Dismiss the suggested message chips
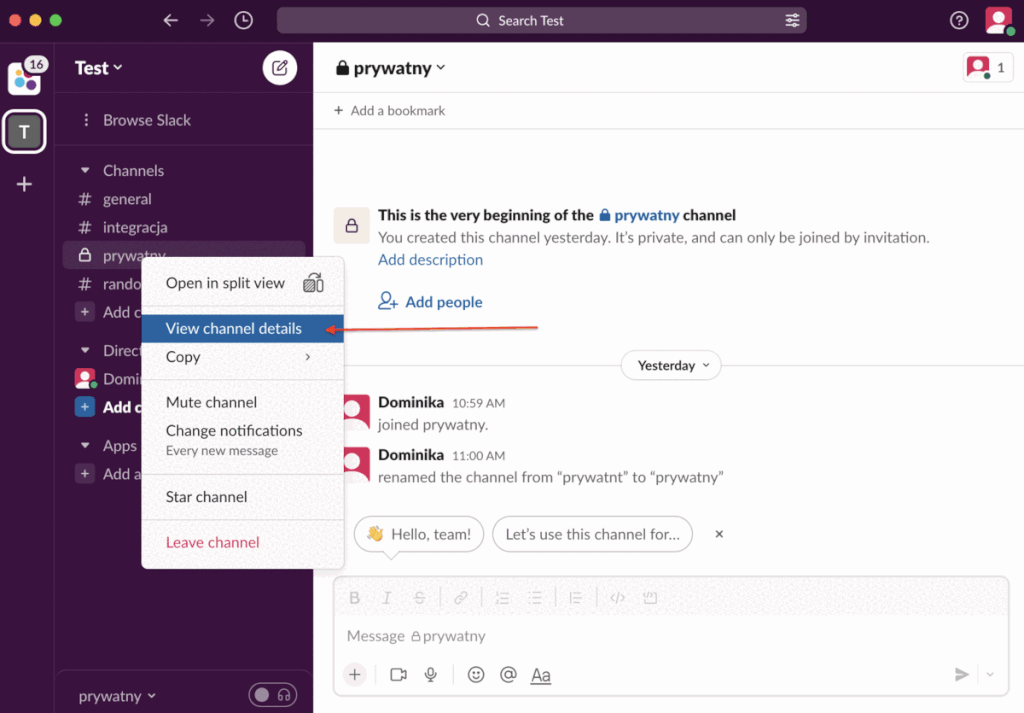This screenshot has height=713, width=1024. (x=719, y=534)
